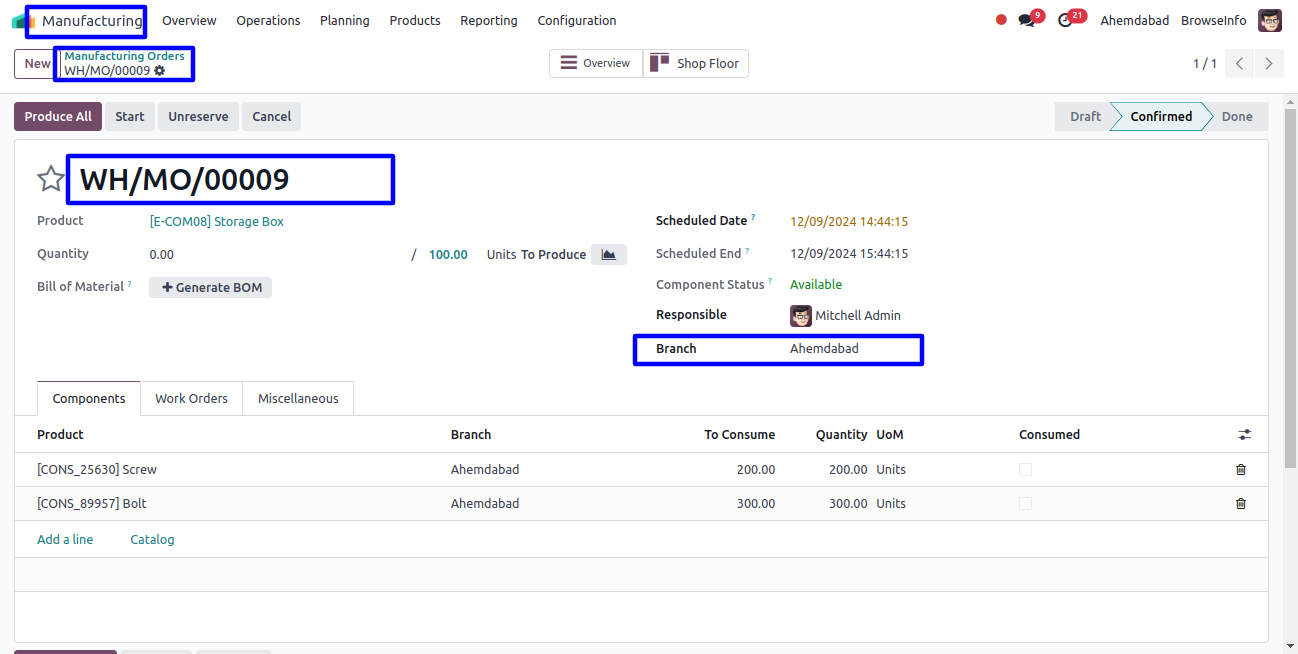
Task: Go to next record arrow
Action: (x=1268, y=64)
